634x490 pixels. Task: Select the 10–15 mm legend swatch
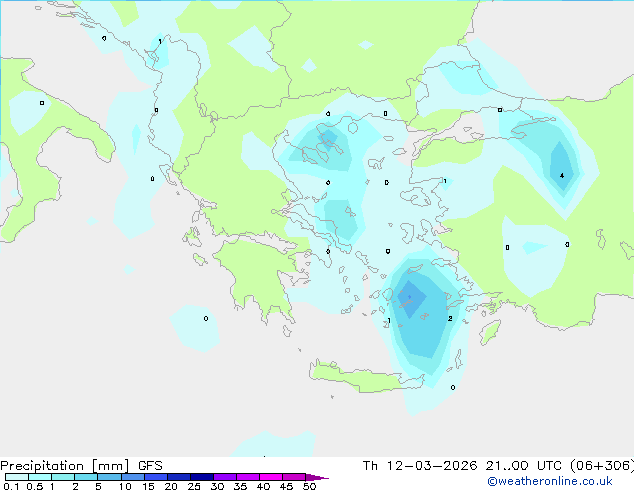click(133, 477)
